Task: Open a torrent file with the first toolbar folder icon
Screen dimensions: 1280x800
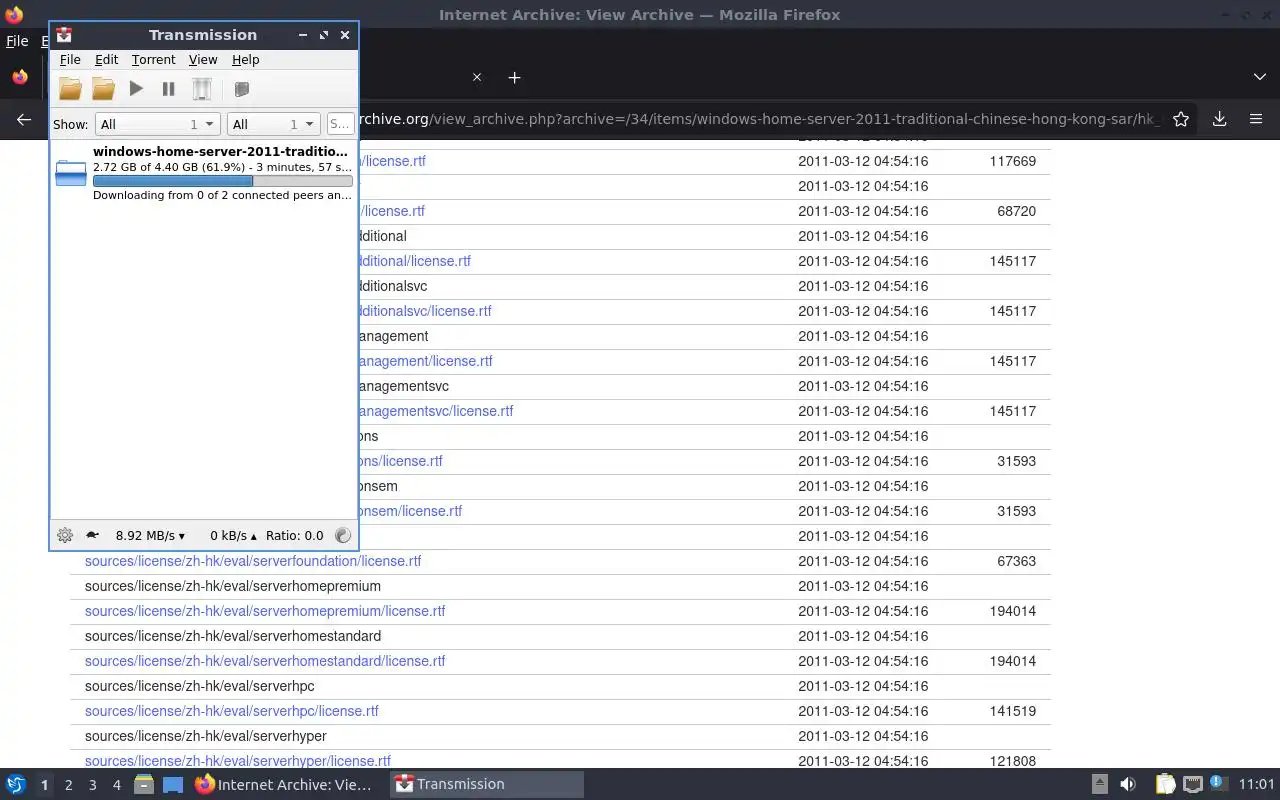Action: pos(70,89)
